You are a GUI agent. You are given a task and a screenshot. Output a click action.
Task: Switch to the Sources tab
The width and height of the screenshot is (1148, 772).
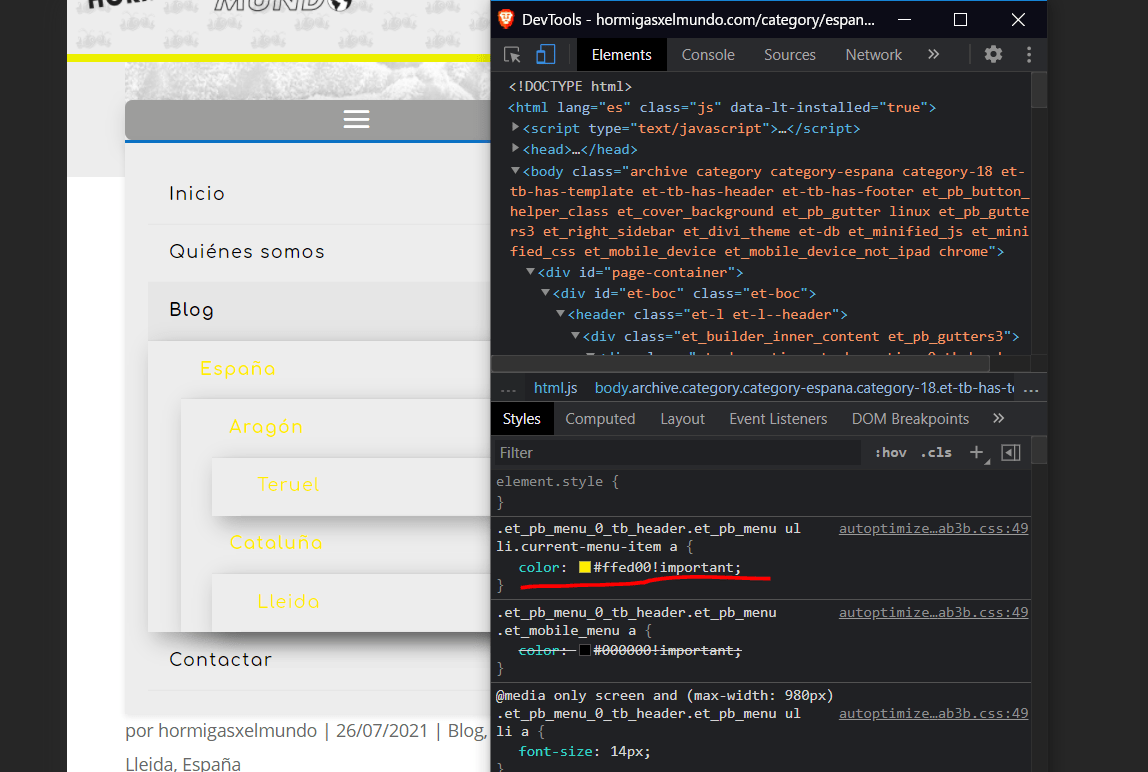[789, 55]
